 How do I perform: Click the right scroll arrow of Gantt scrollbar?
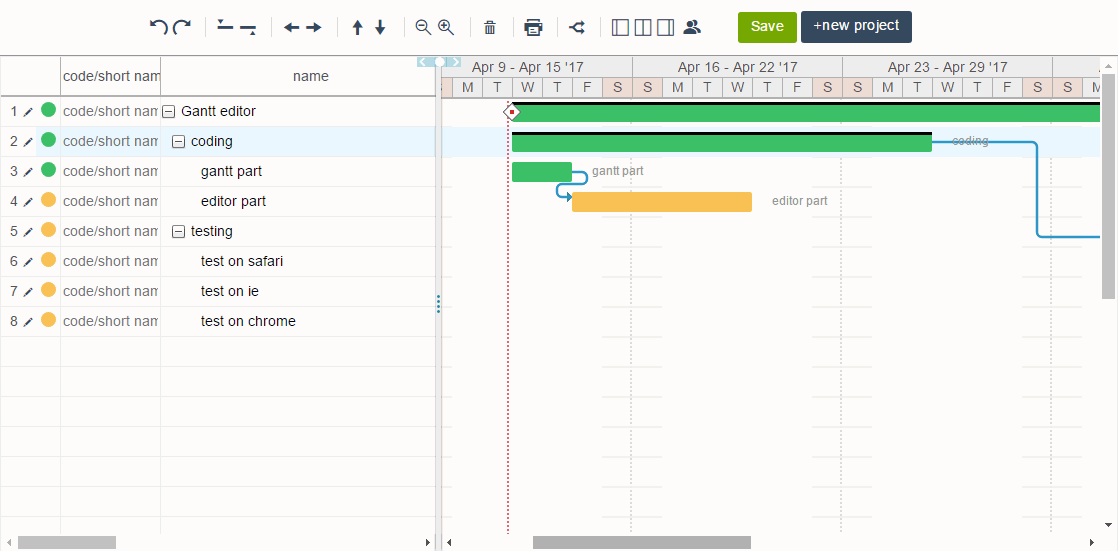point(1092,543)
